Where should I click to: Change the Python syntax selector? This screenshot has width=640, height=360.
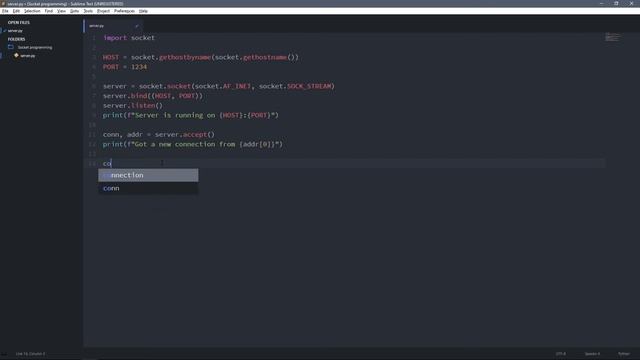point(624,354)
